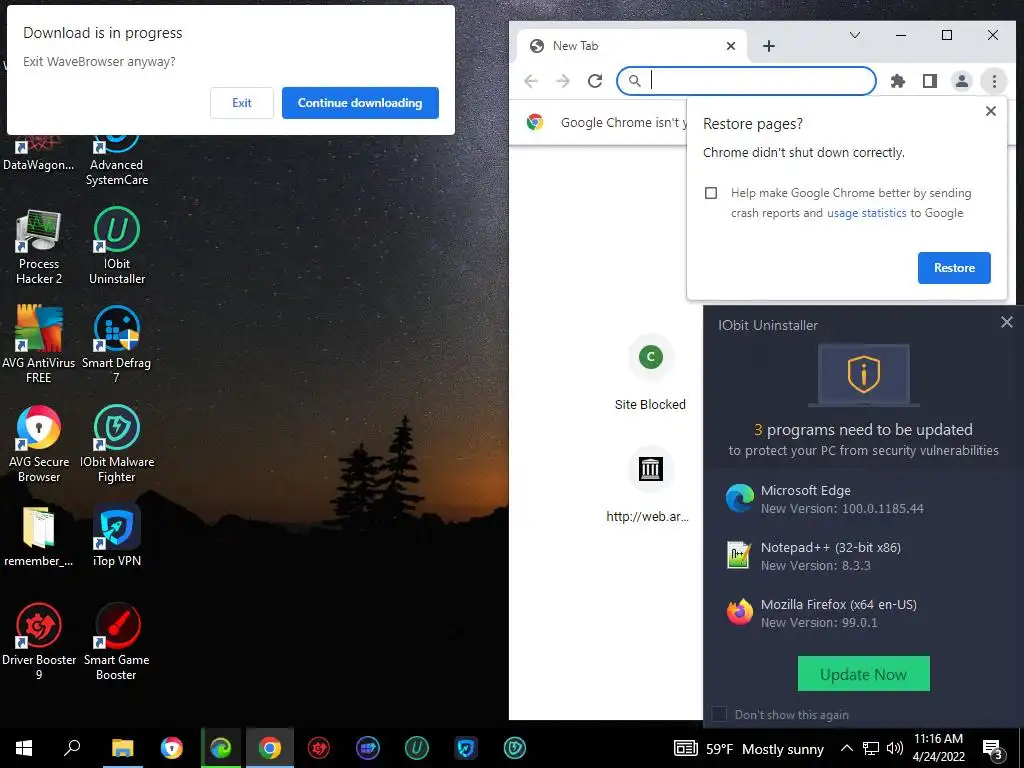Open Chrome profile avatar icon
This screenshot has width=1024, height=768.
click(x=962, y=81)
